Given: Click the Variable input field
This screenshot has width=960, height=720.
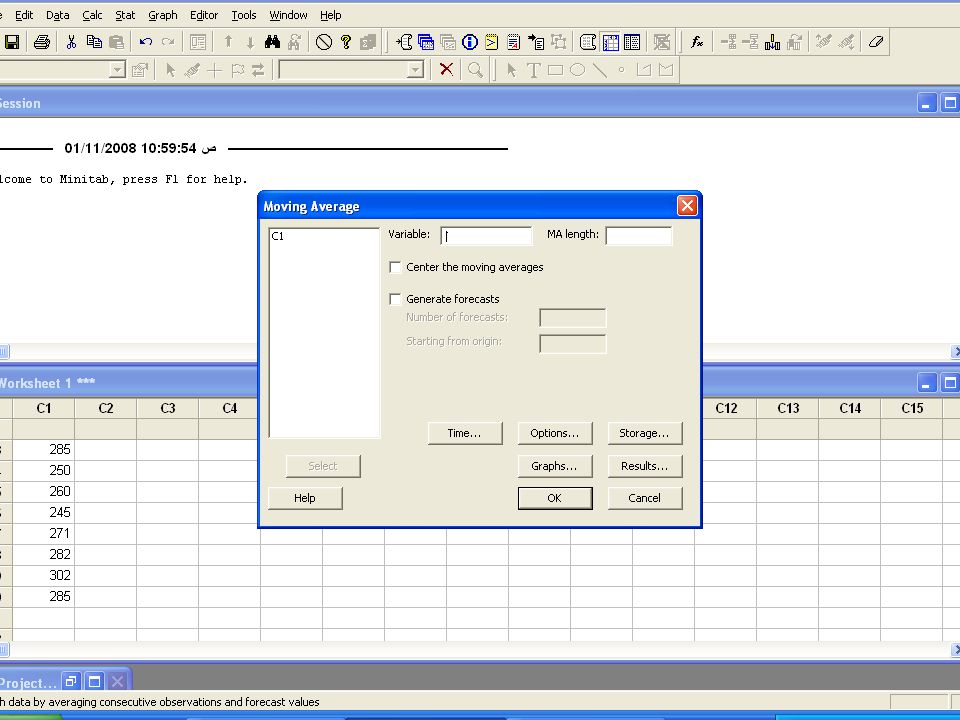Looking at the screenshot, I should [x=486, y=236].
